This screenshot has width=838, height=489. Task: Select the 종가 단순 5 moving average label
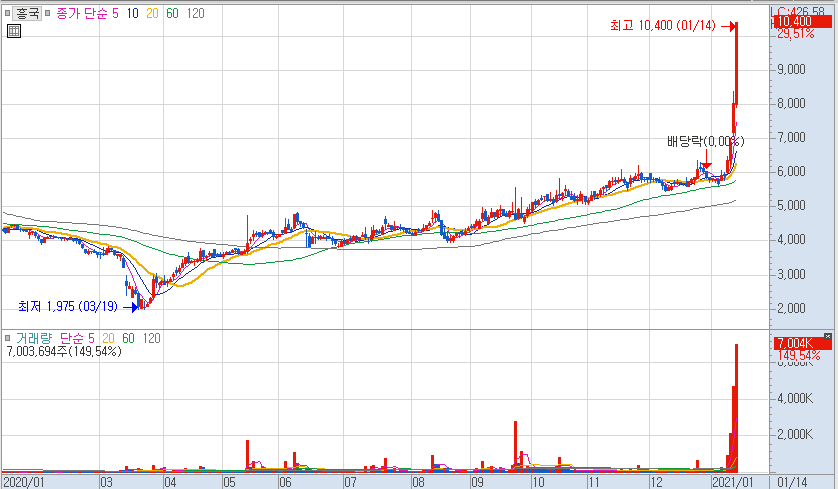tap(88, 13)
